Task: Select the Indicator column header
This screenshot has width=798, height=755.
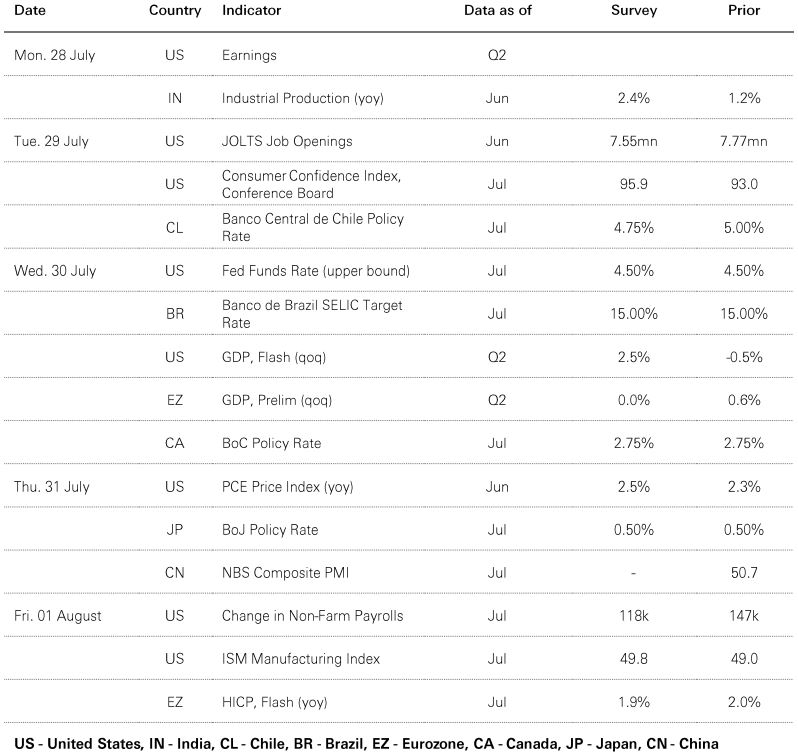Action: pos(251,10)
